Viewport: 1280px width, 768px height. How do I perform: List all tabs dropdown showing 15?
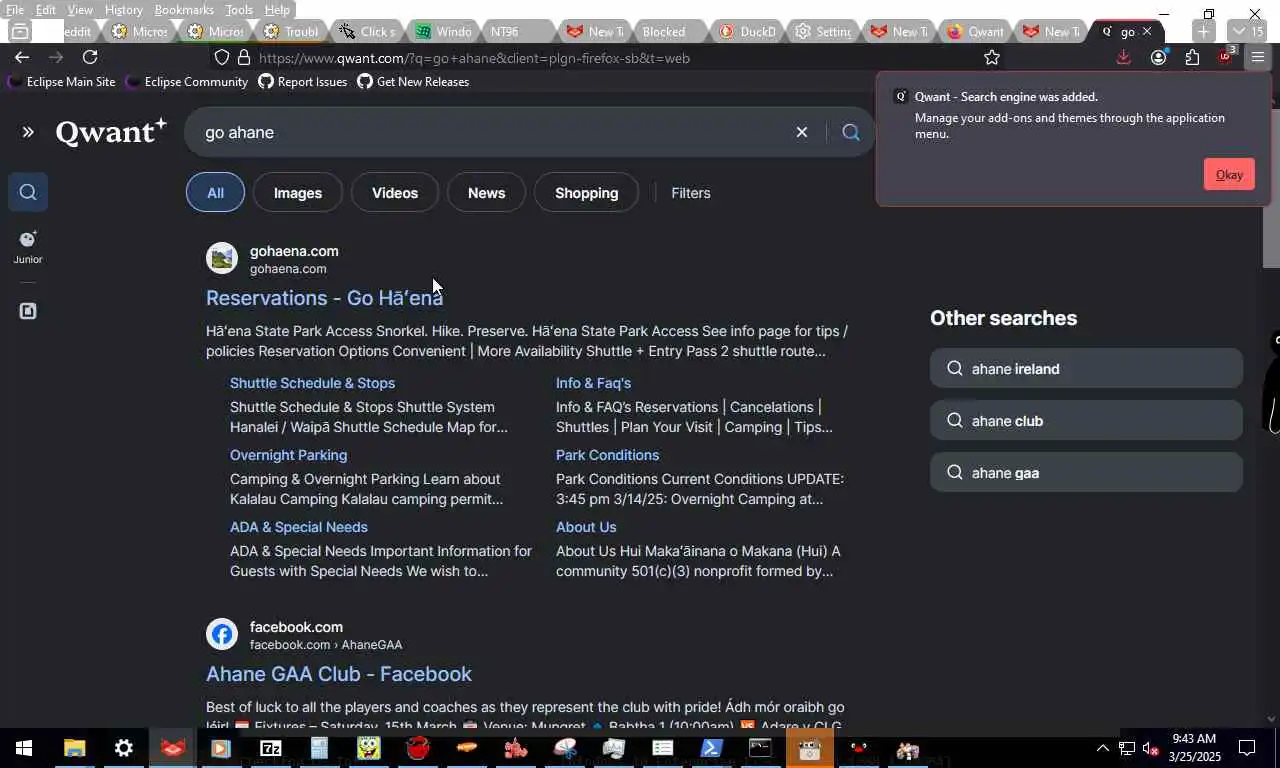1248,31
